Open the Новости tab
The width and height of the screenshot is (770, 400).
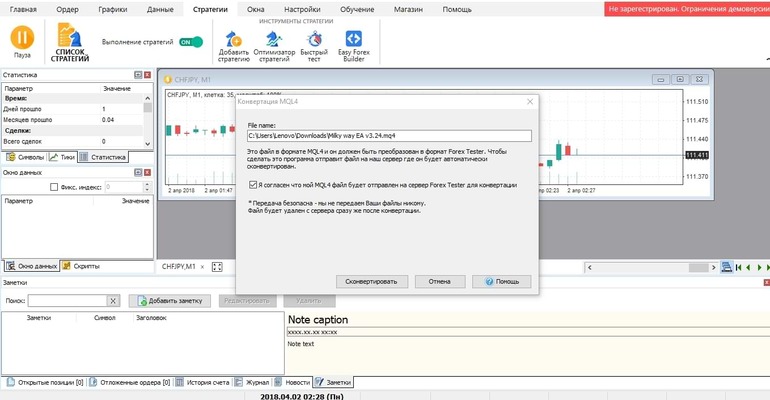click(293, 382)
